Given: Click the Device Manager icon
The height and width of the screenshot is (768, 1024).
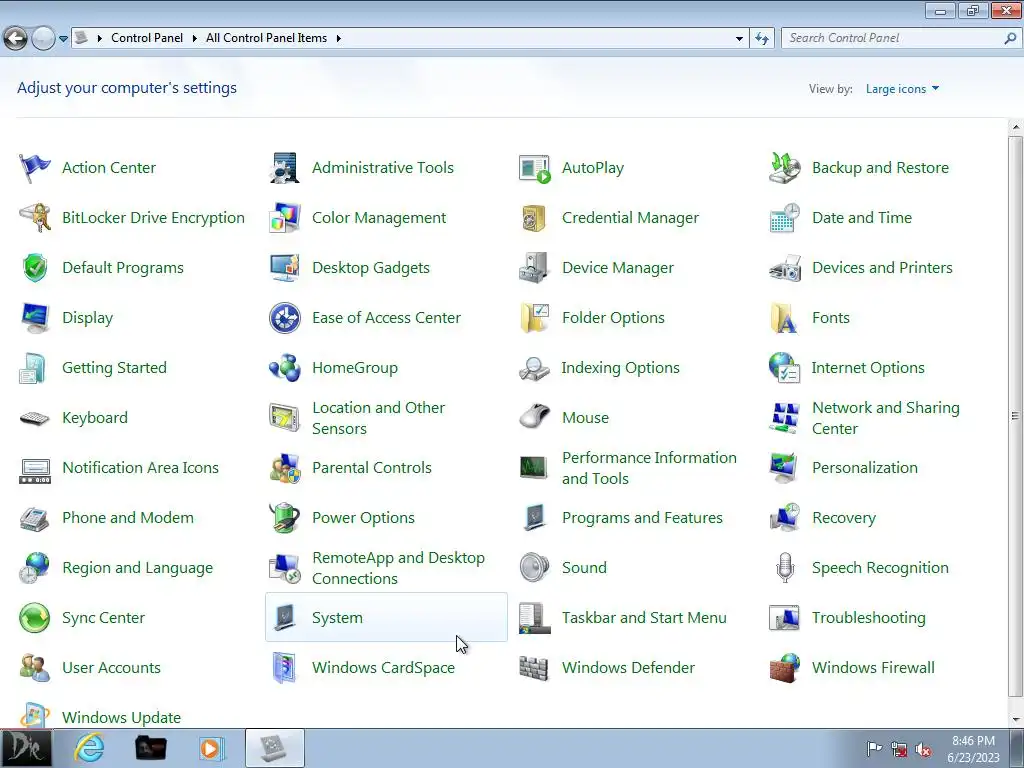Looking at the screenshot, I should coord(535,268).
